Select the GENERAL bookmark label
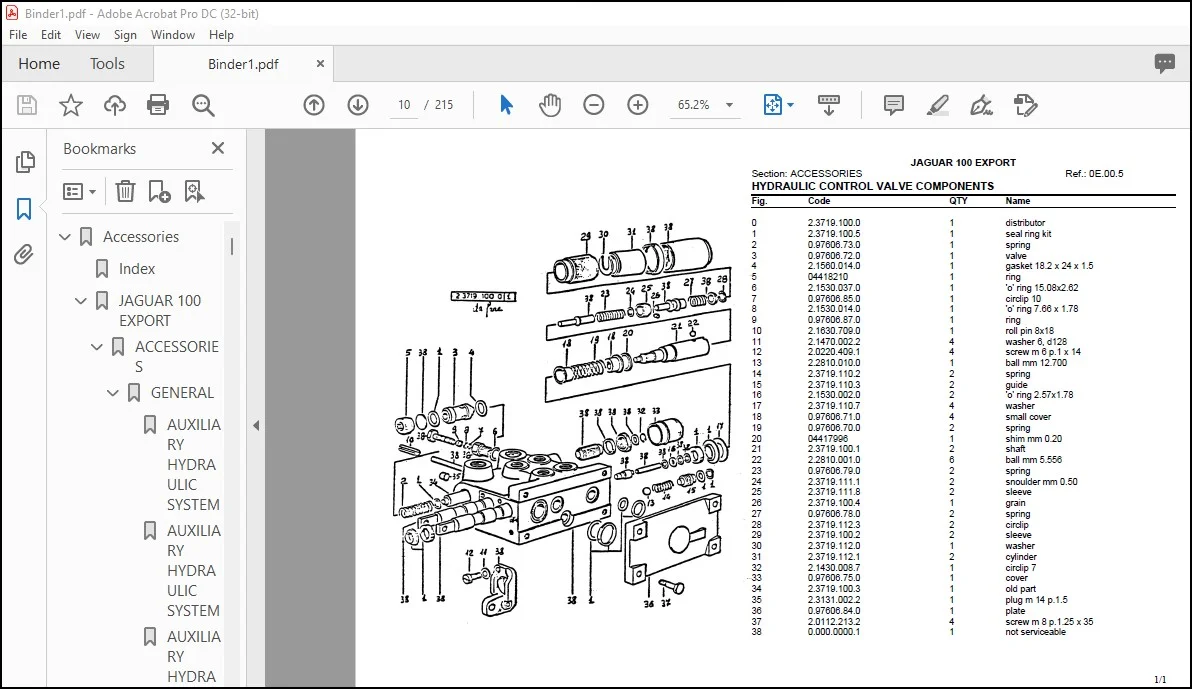The height and width of the screenshot is (689, 1192). (182, 392)
